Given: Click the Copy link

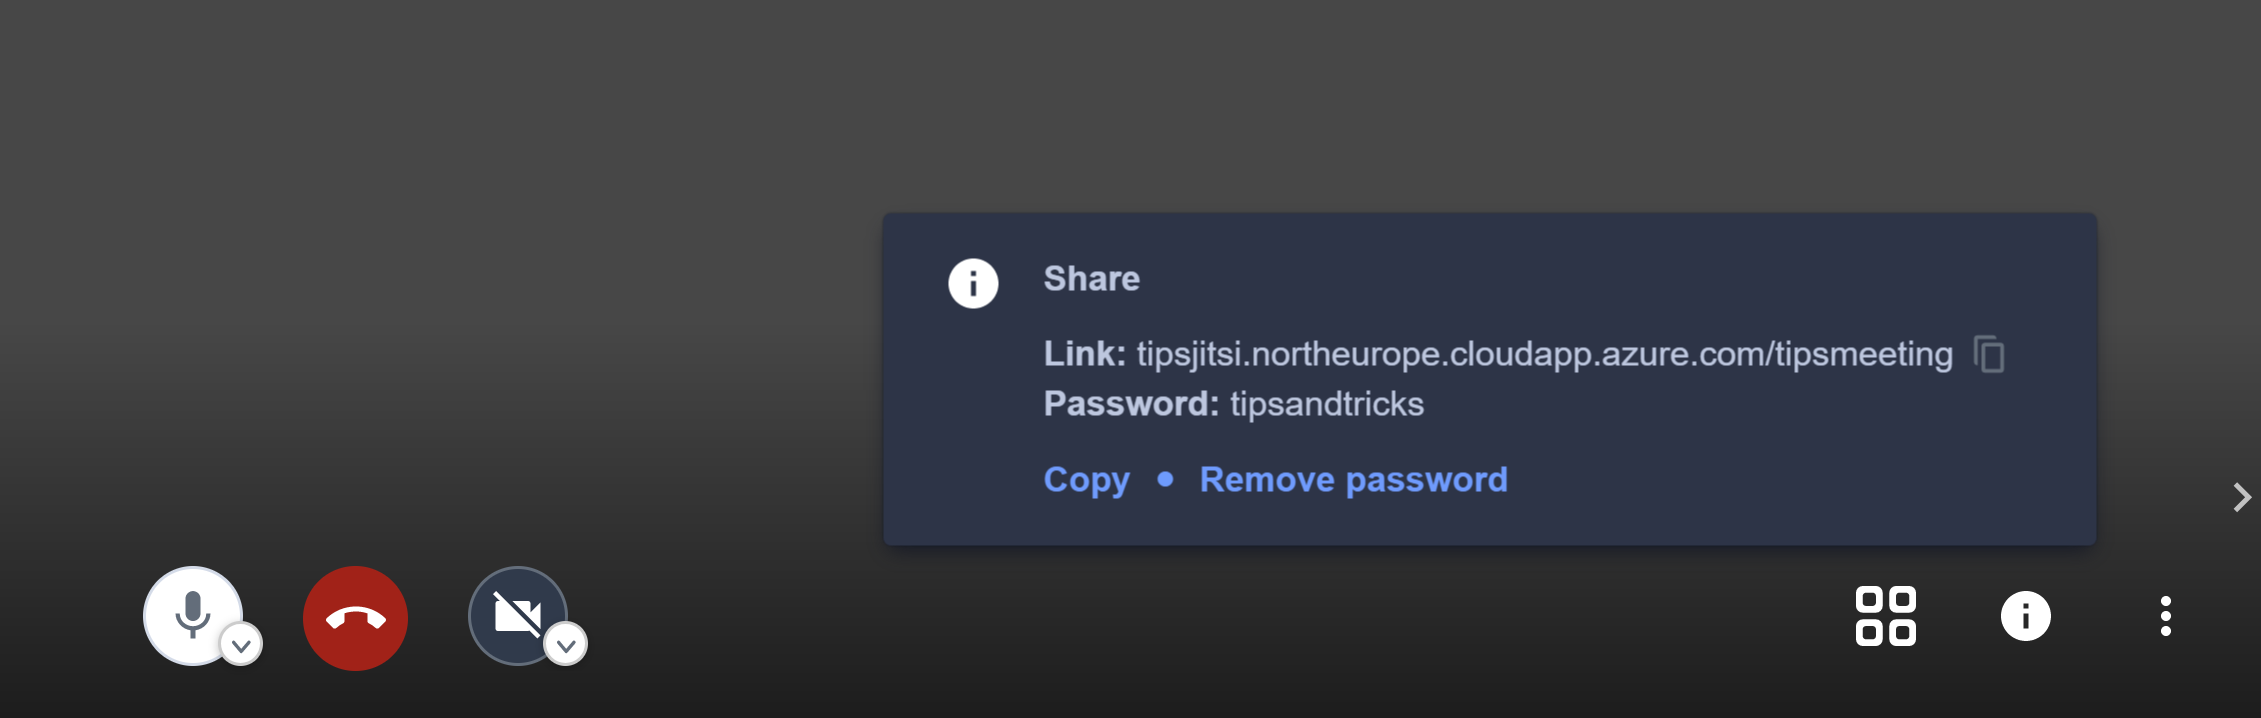Looking at the screenshot, I should point(1087,480).
